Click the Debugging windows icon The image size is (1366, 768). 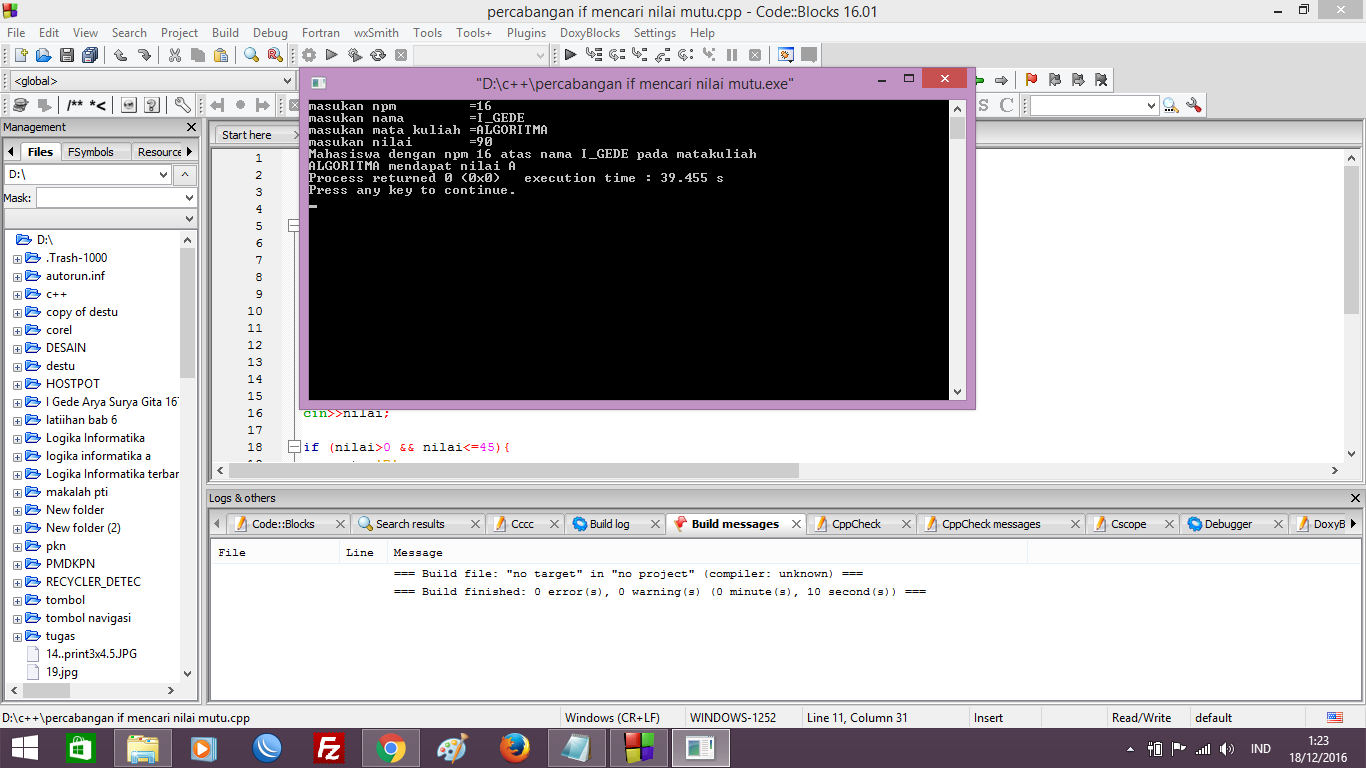pyautogui.click(x=786, y=55)
